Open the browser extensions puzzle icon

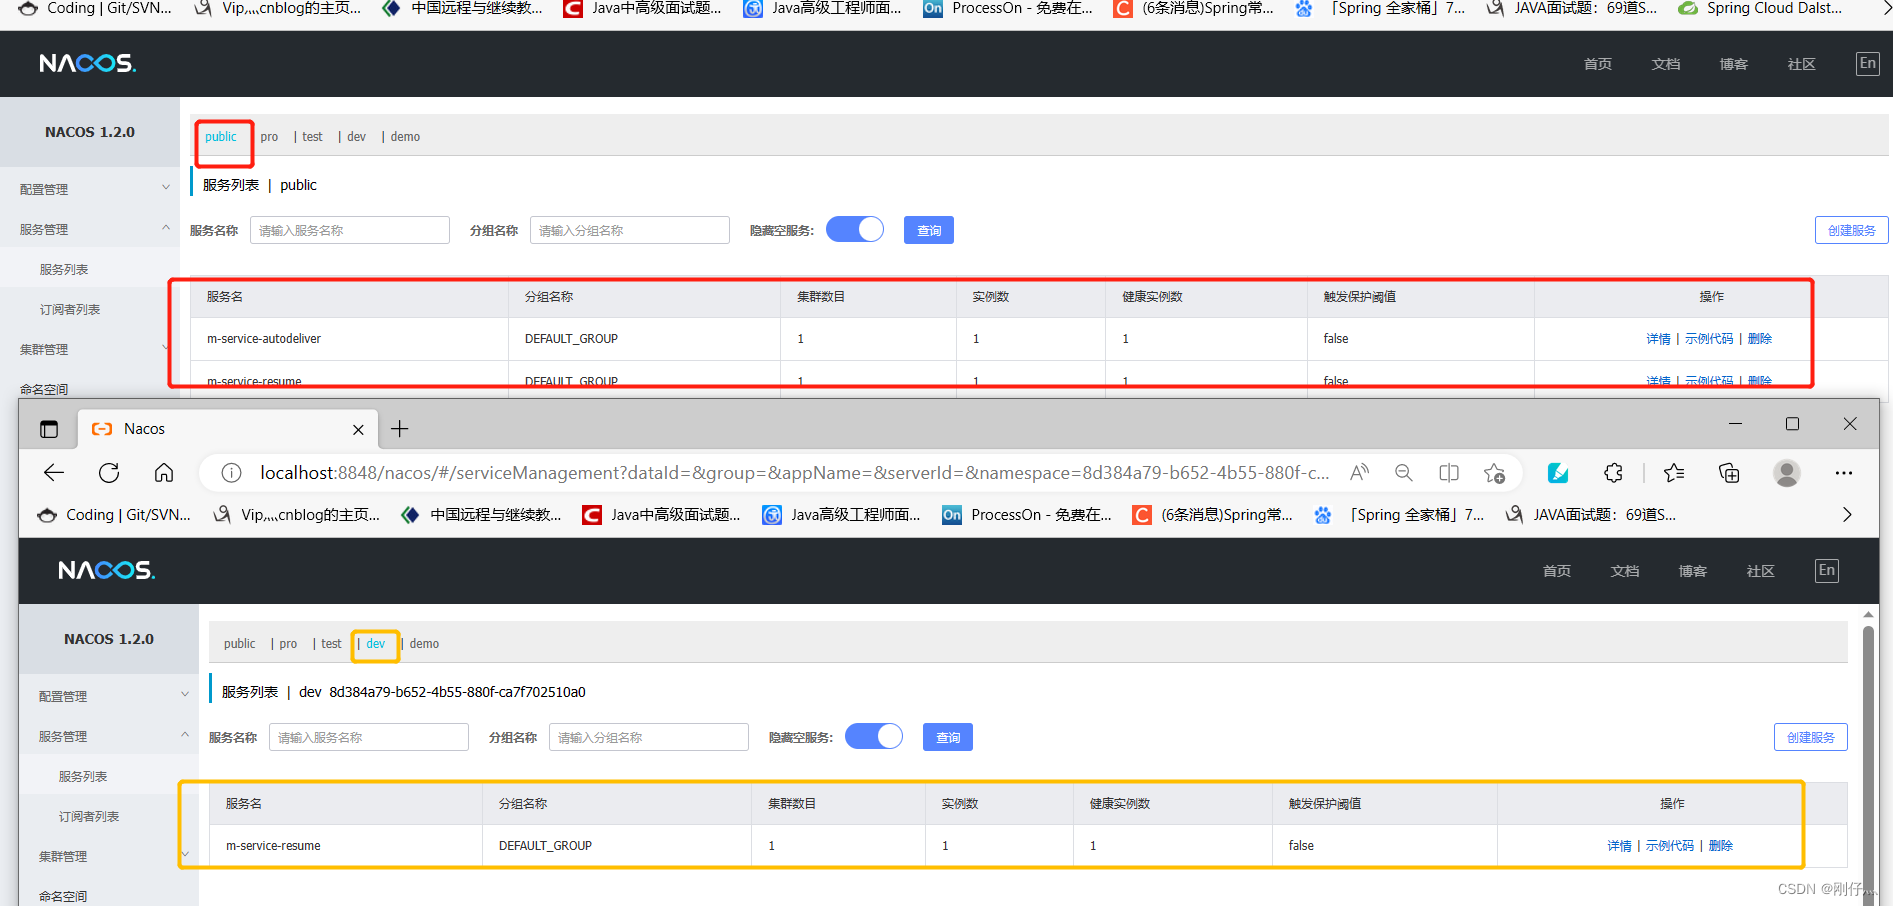tap(1613, 473)
